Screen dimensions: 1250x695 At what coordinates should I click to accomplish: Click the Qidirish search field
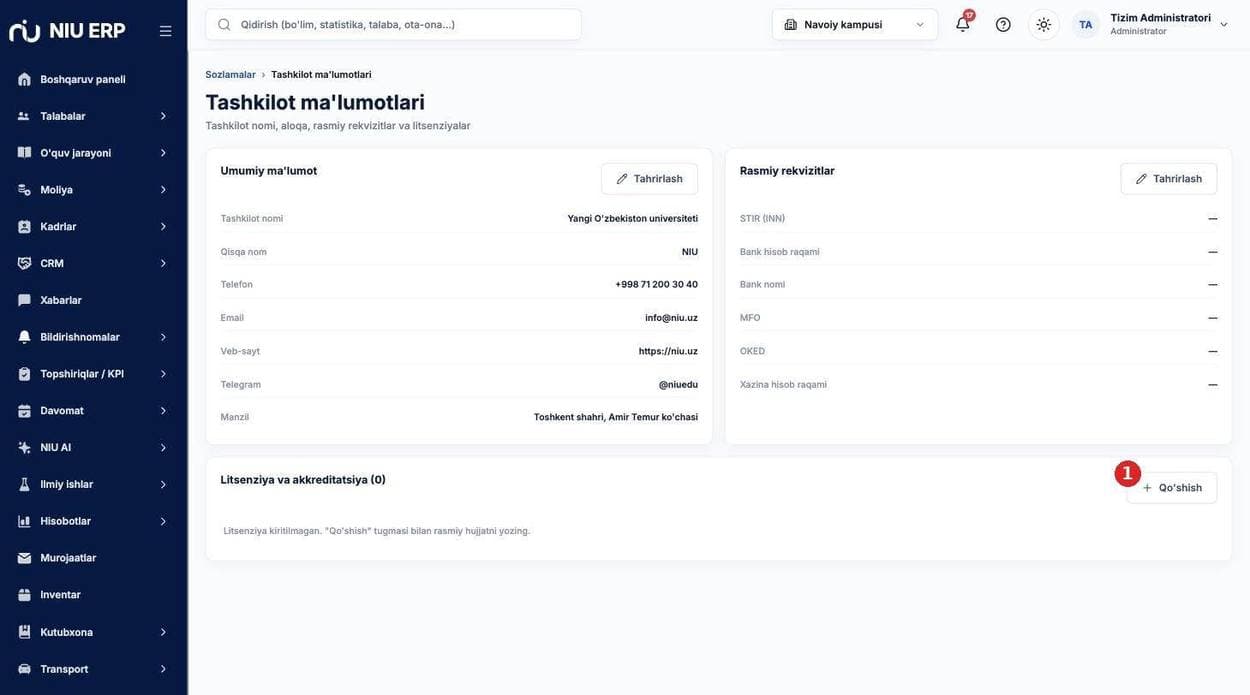click(393, 24)
